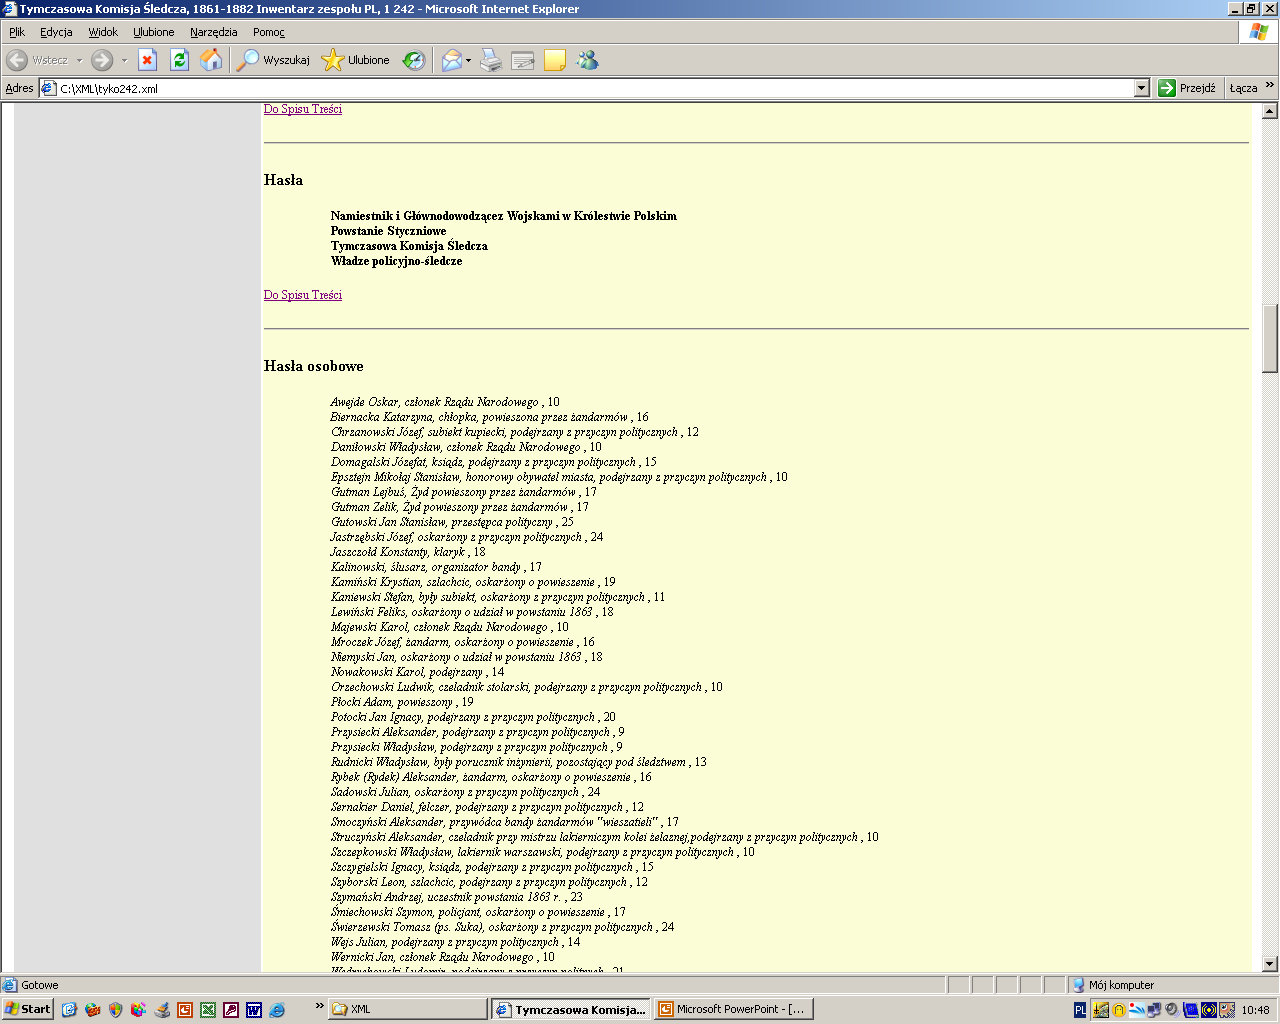
Task: Expand taskbar quick launch overflow chevron
Action: [x=319, y=1006]
